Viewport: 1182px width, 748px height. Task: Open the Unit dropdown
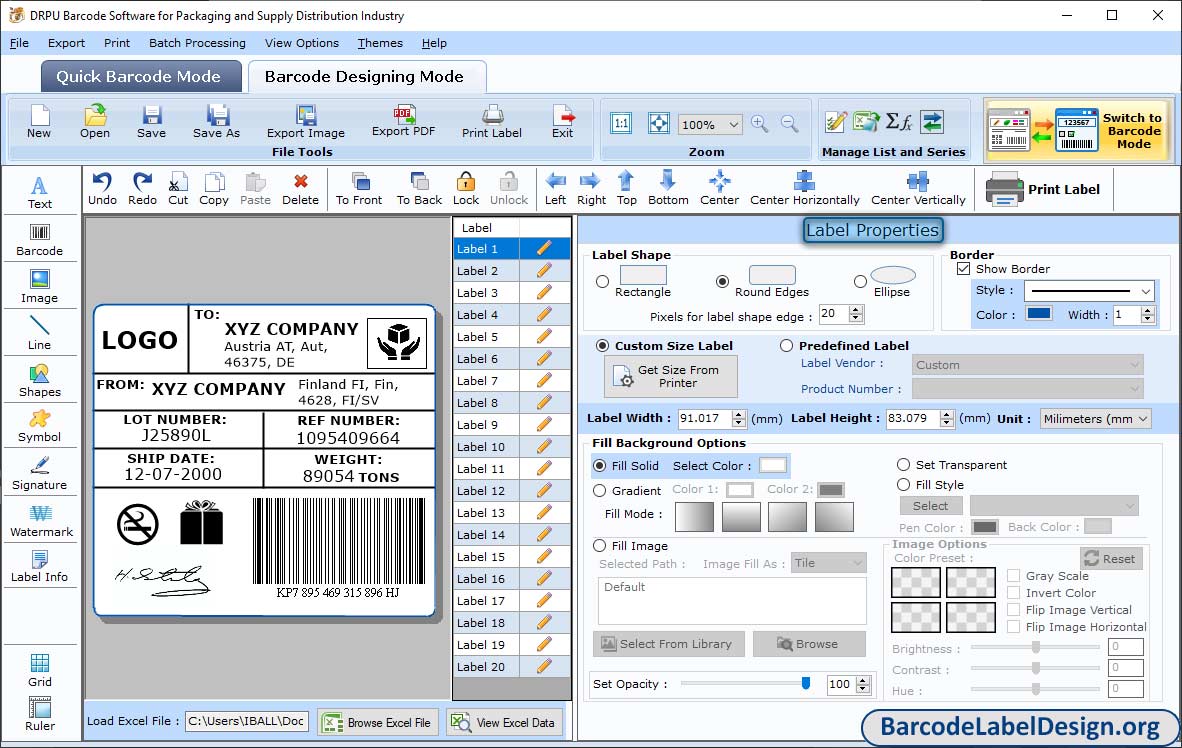(x=1143, y=418)
